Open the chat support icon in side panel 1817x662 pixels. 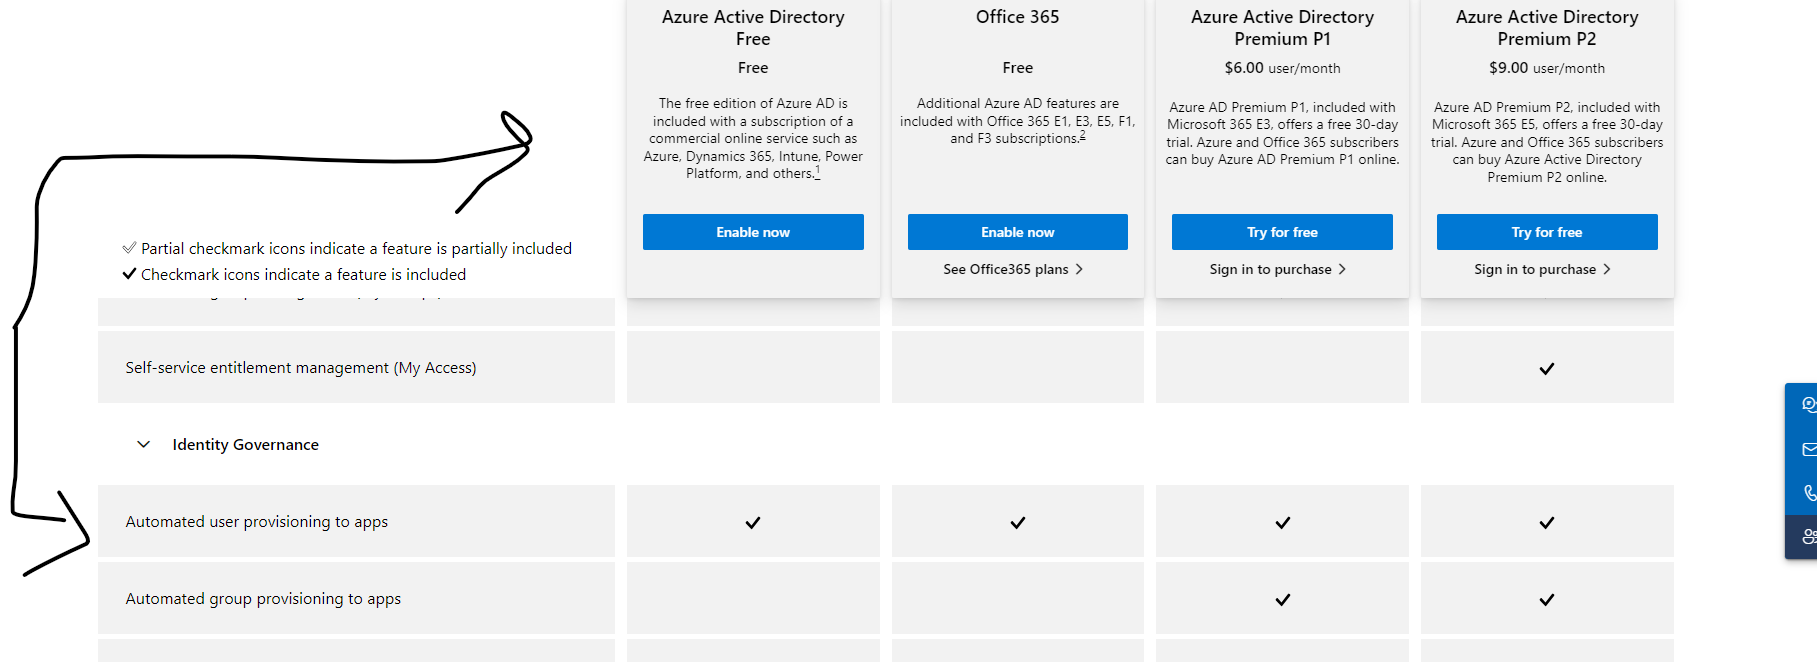coord(1808,404)
